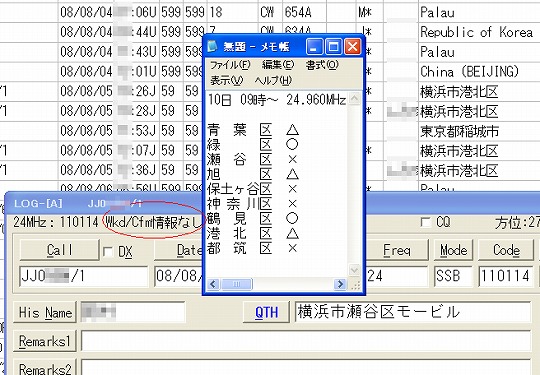This screenshot has height=375, width=540.
Task: Open the 書式(O) menu in Notepad
Action: click(322, 65)
